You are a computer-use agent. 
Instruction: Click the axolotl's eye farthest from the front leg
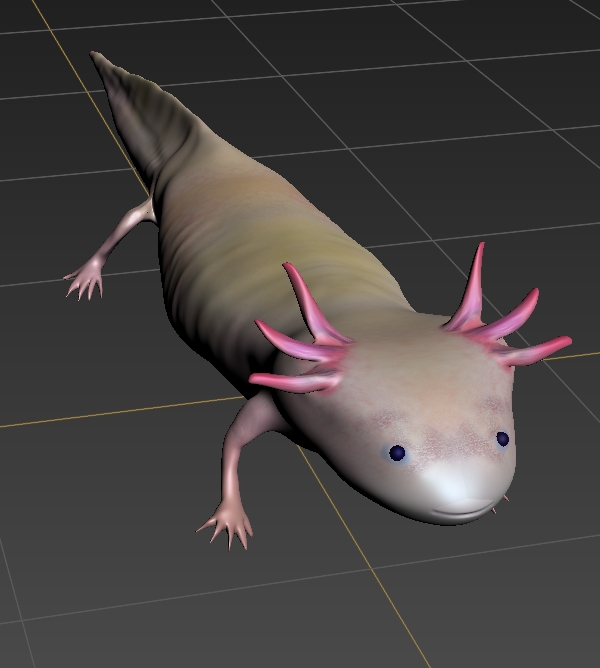(x=502, y=438)
